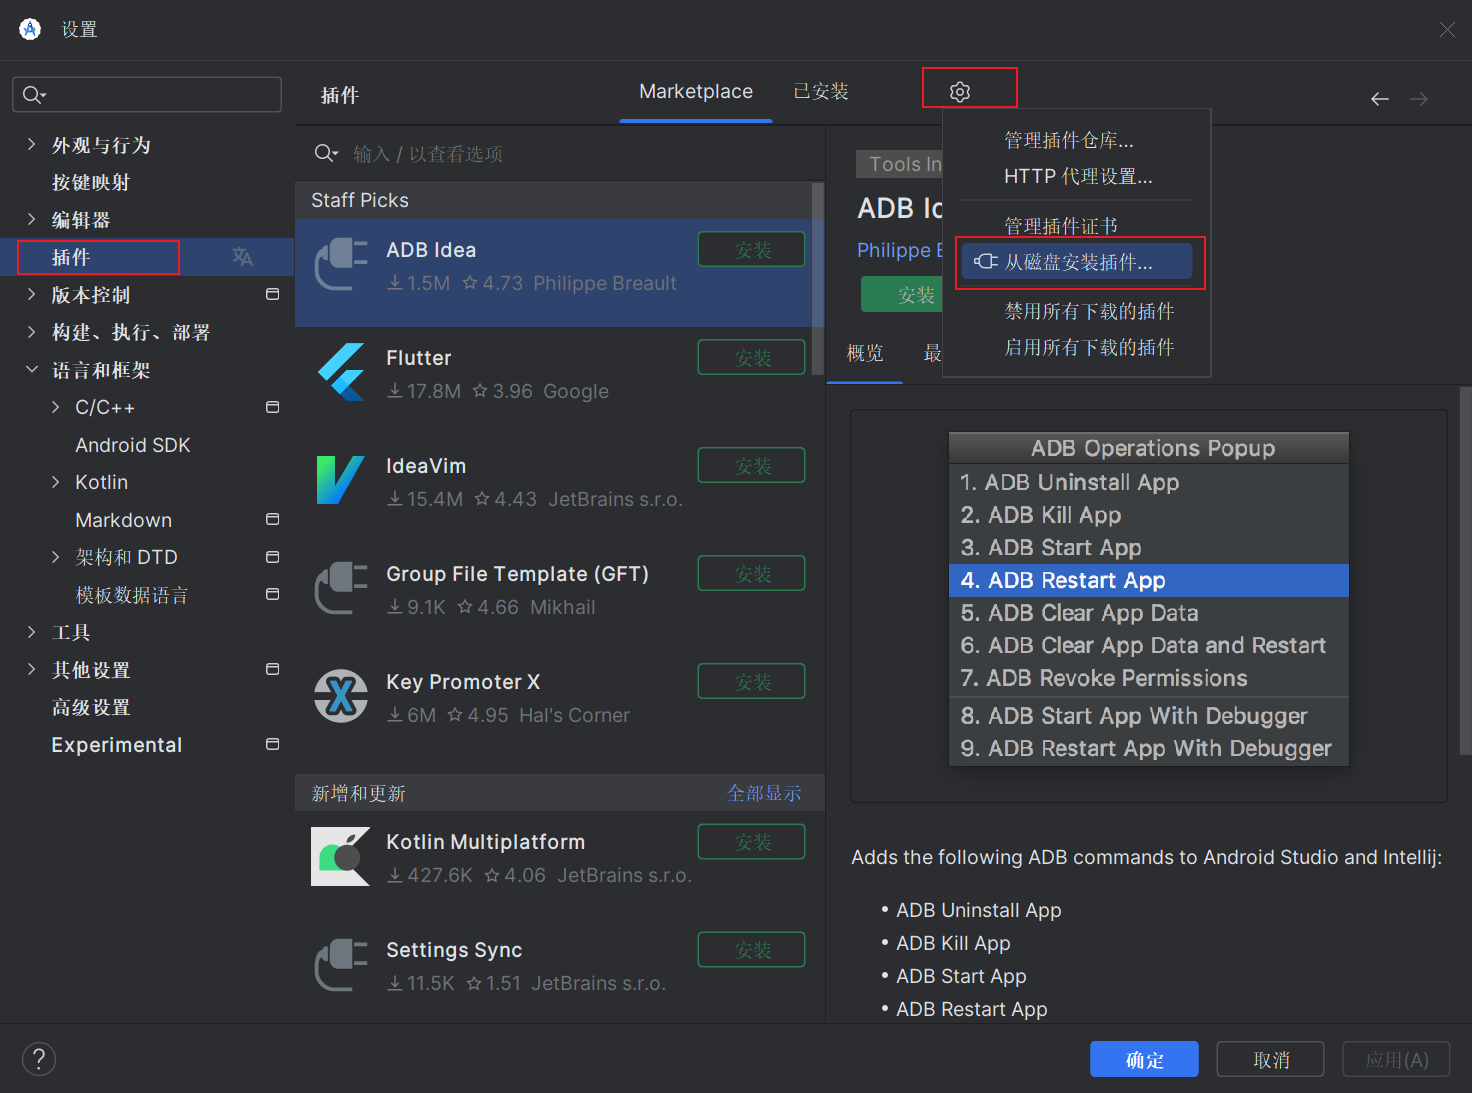Click the IdeaVim plugin logo icon
Screen dimensions: 1472x1093
pyautogui.click(x=341, y=480)
